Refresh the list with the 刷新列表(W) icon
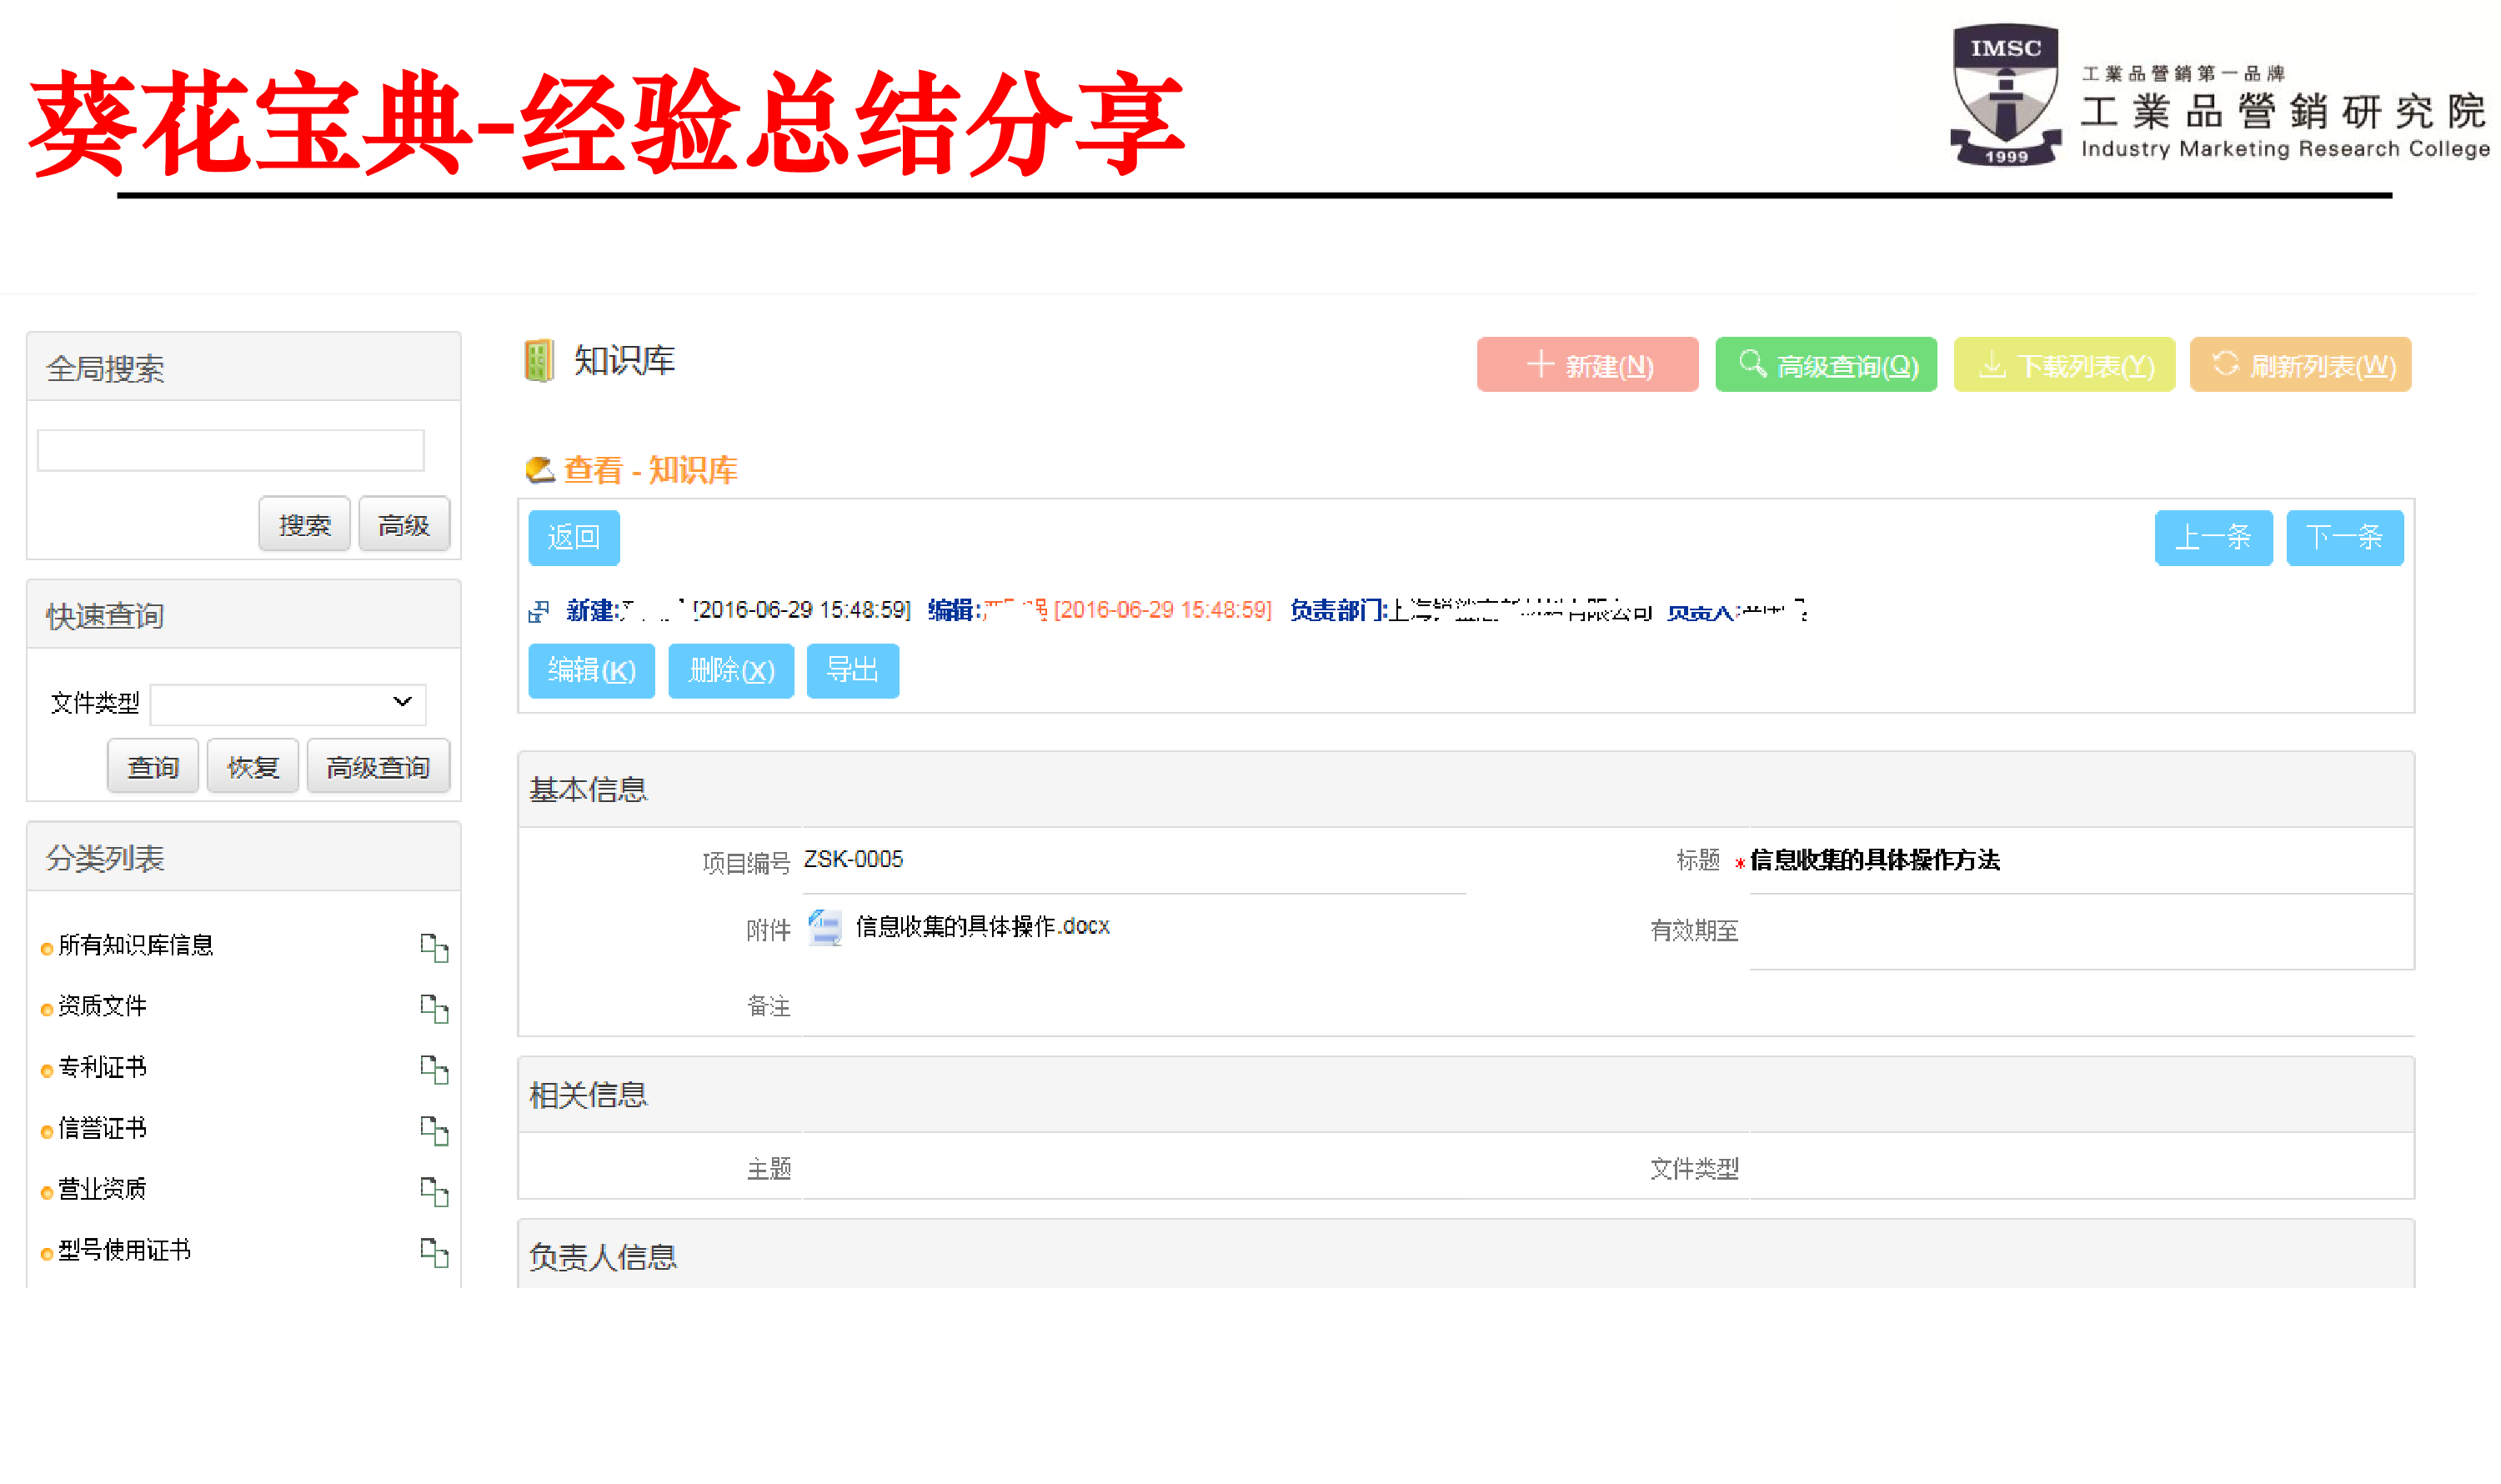Screen dimensions: 2501x1484 2225,364
